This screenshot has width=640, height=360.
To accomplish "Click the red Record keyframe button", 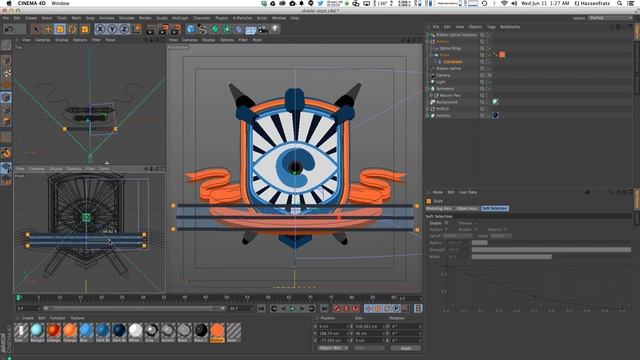I will coord(337,309).
